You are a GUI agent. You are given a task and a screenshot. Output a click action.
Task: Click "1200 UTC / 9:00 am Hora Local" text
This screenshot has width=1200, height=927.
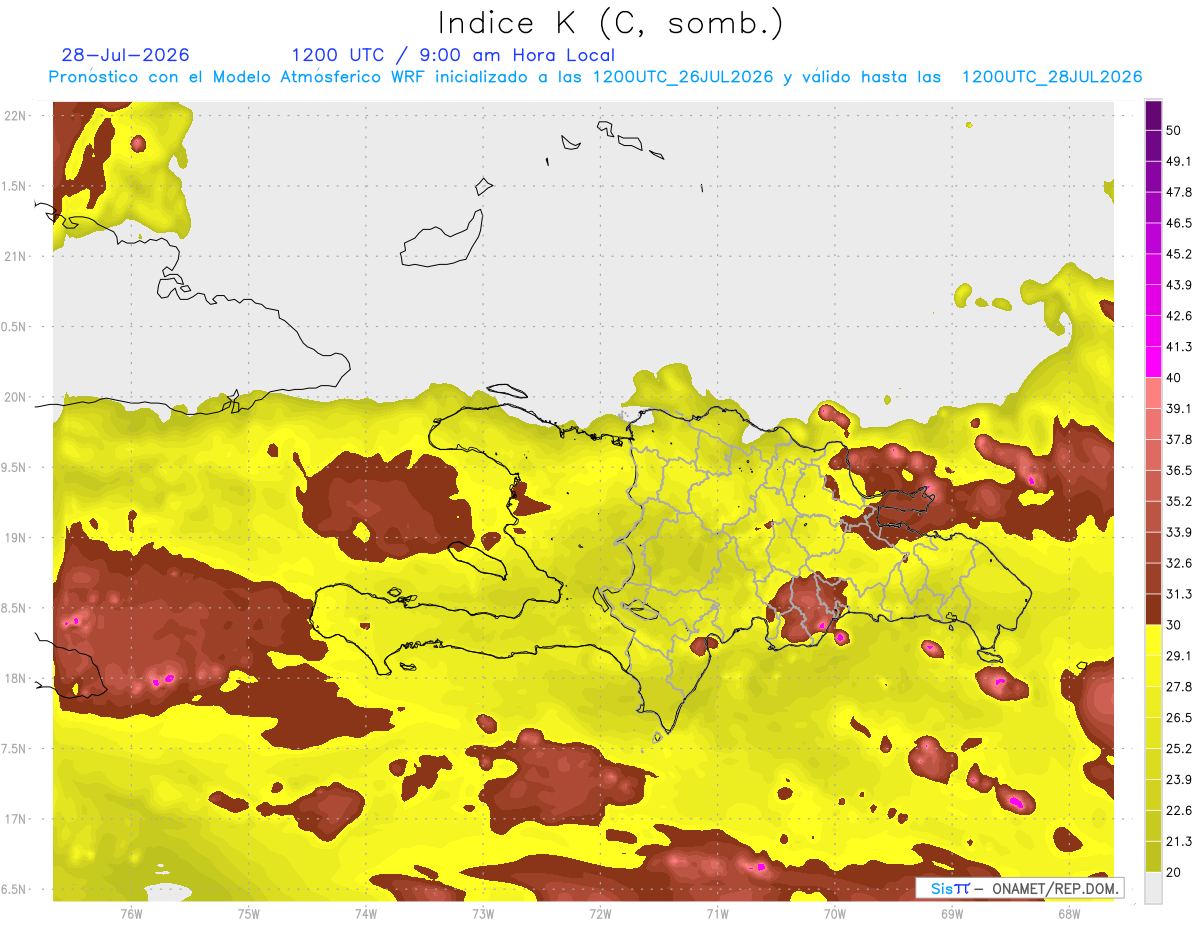tap(453, 55)
